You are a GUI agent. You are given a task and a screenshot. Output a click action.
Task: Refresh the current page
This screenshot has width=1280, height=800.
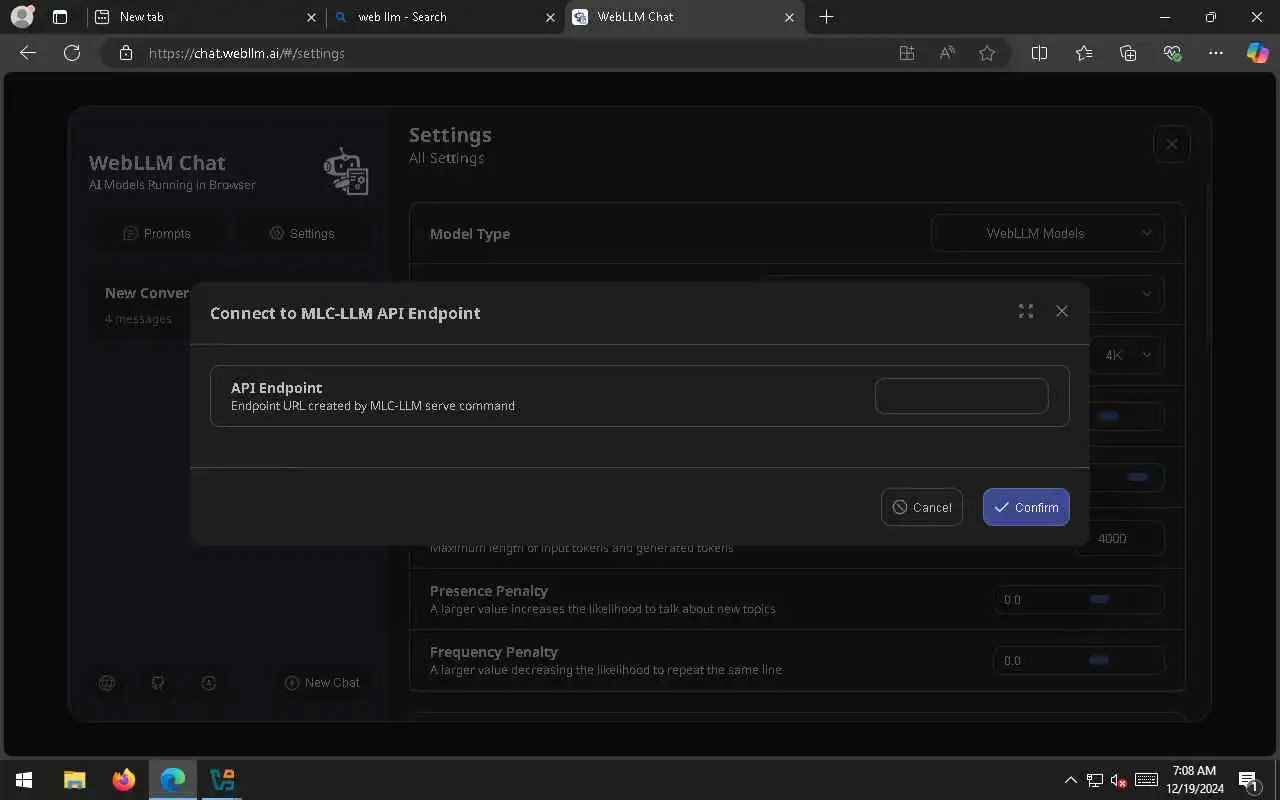[71, 53]
